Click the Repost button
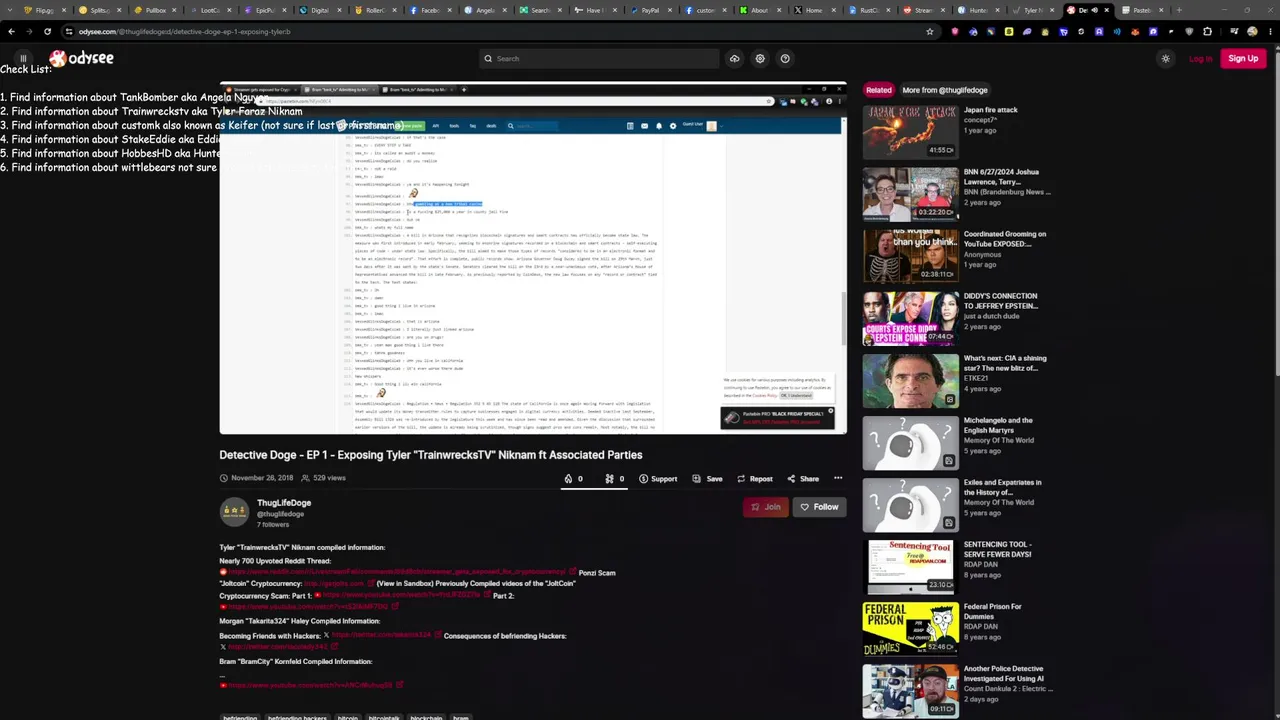Image resolution: width=1280 pixels, height=720 pixels. point(754,479)
